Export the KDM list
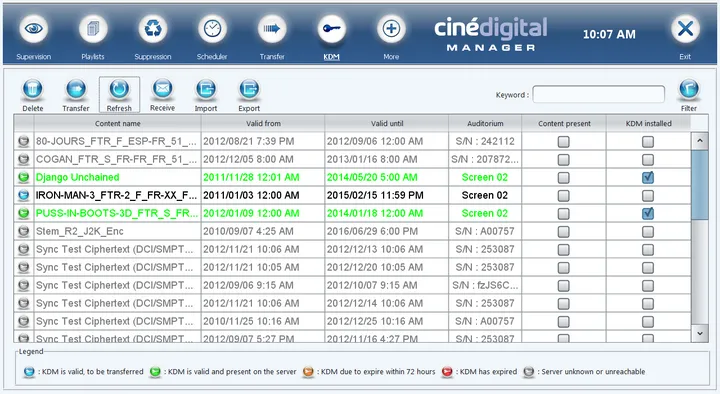Image resolution: width=720 pixels, height=394 pixels. 249,89
